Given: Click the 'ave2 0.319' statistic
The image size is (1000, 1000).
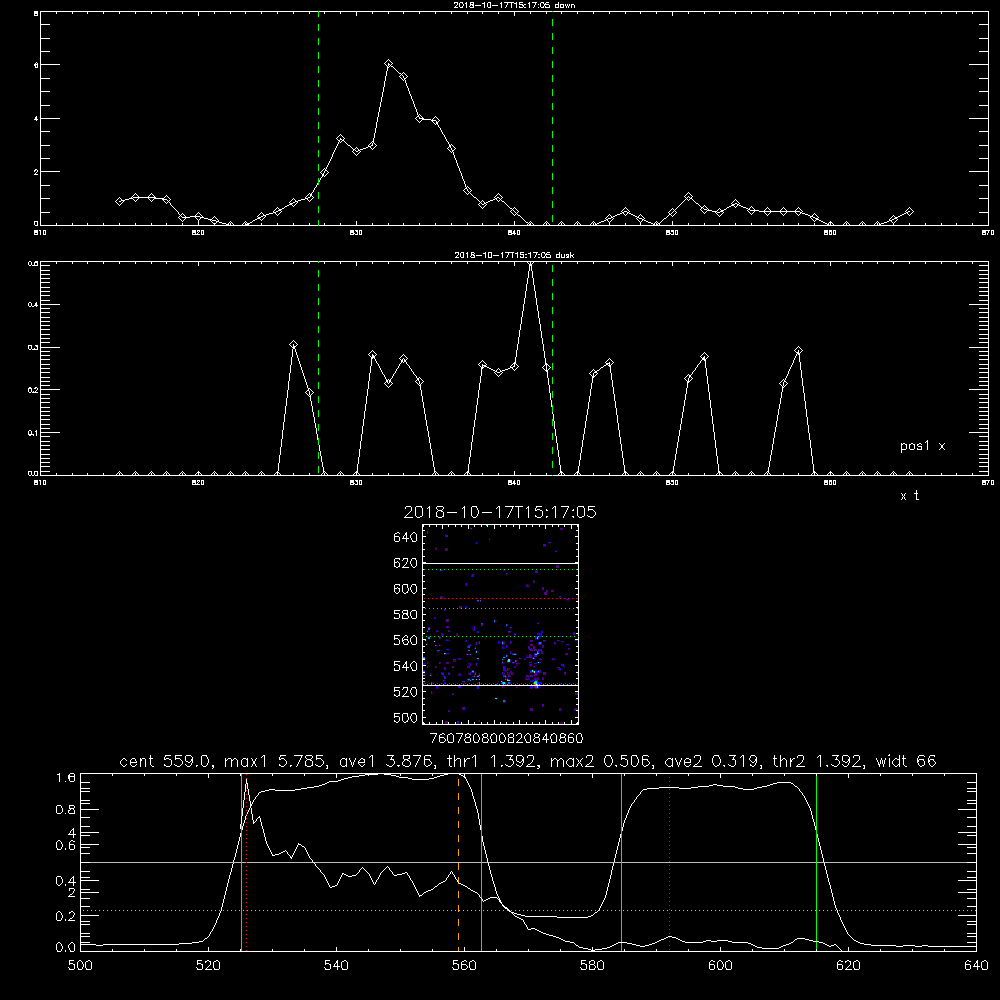Looking at the screenshot, I should (x=712, y=761).
